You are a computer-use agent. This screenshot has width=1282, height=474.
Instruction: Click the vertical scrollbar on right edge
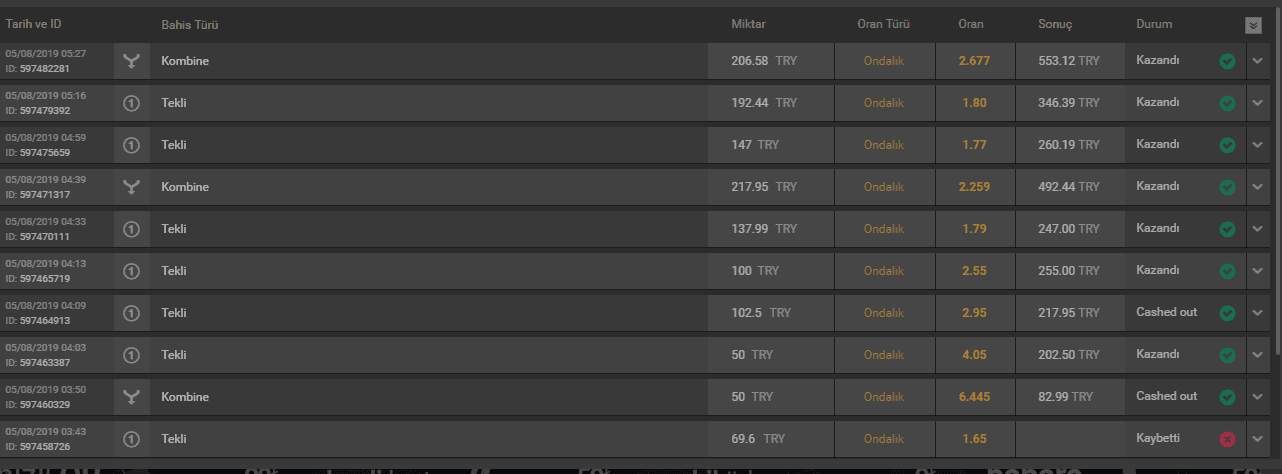click(x=1277, y=180)
